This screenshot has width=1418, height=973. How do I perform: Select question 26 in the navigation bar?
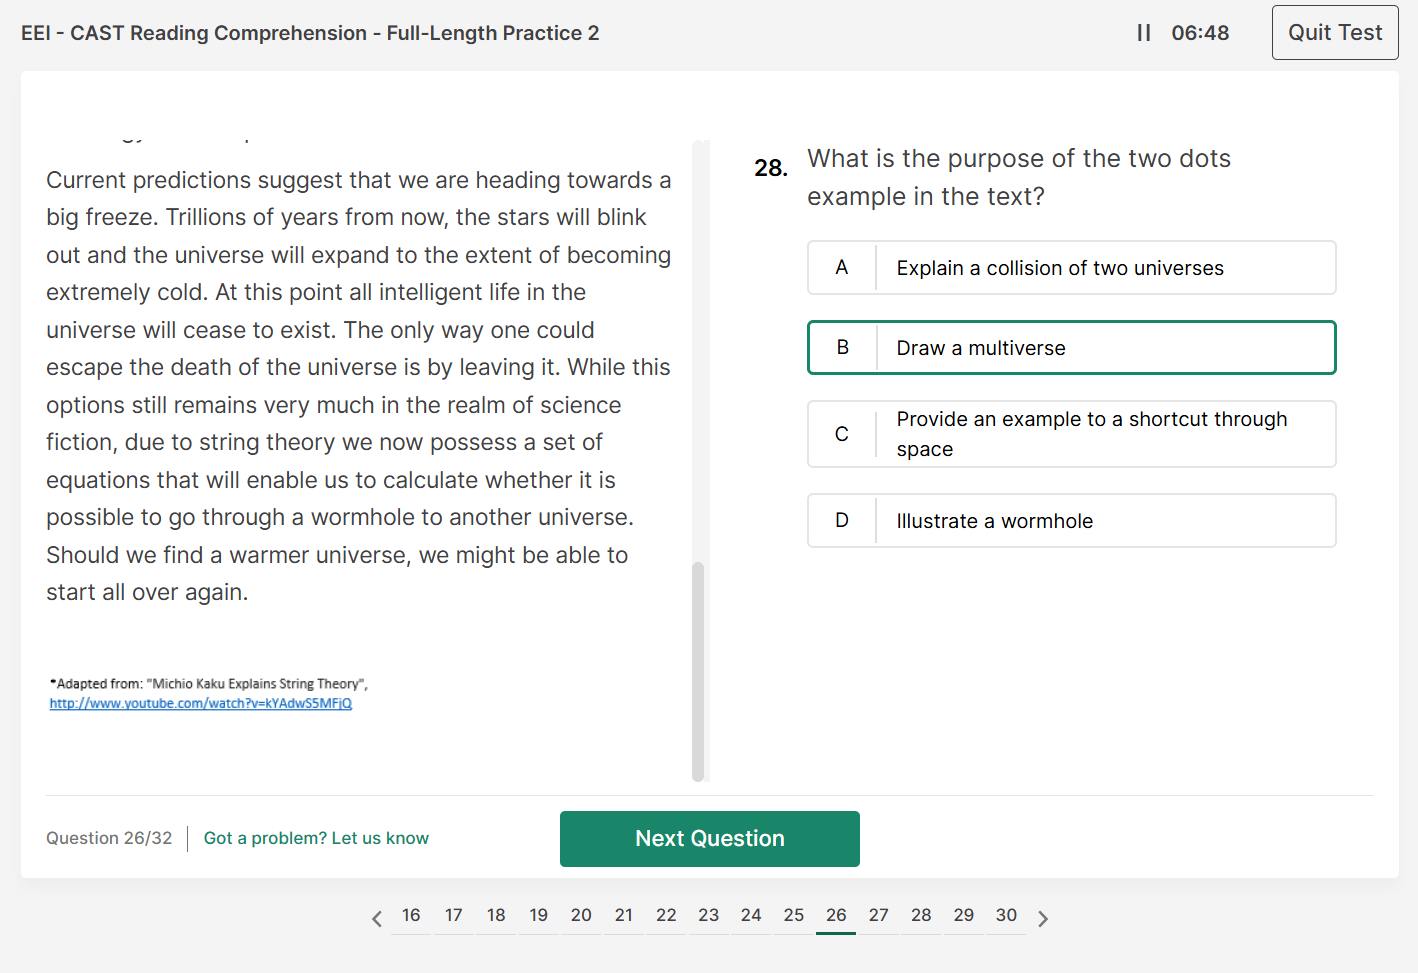(x=836, y=915)
